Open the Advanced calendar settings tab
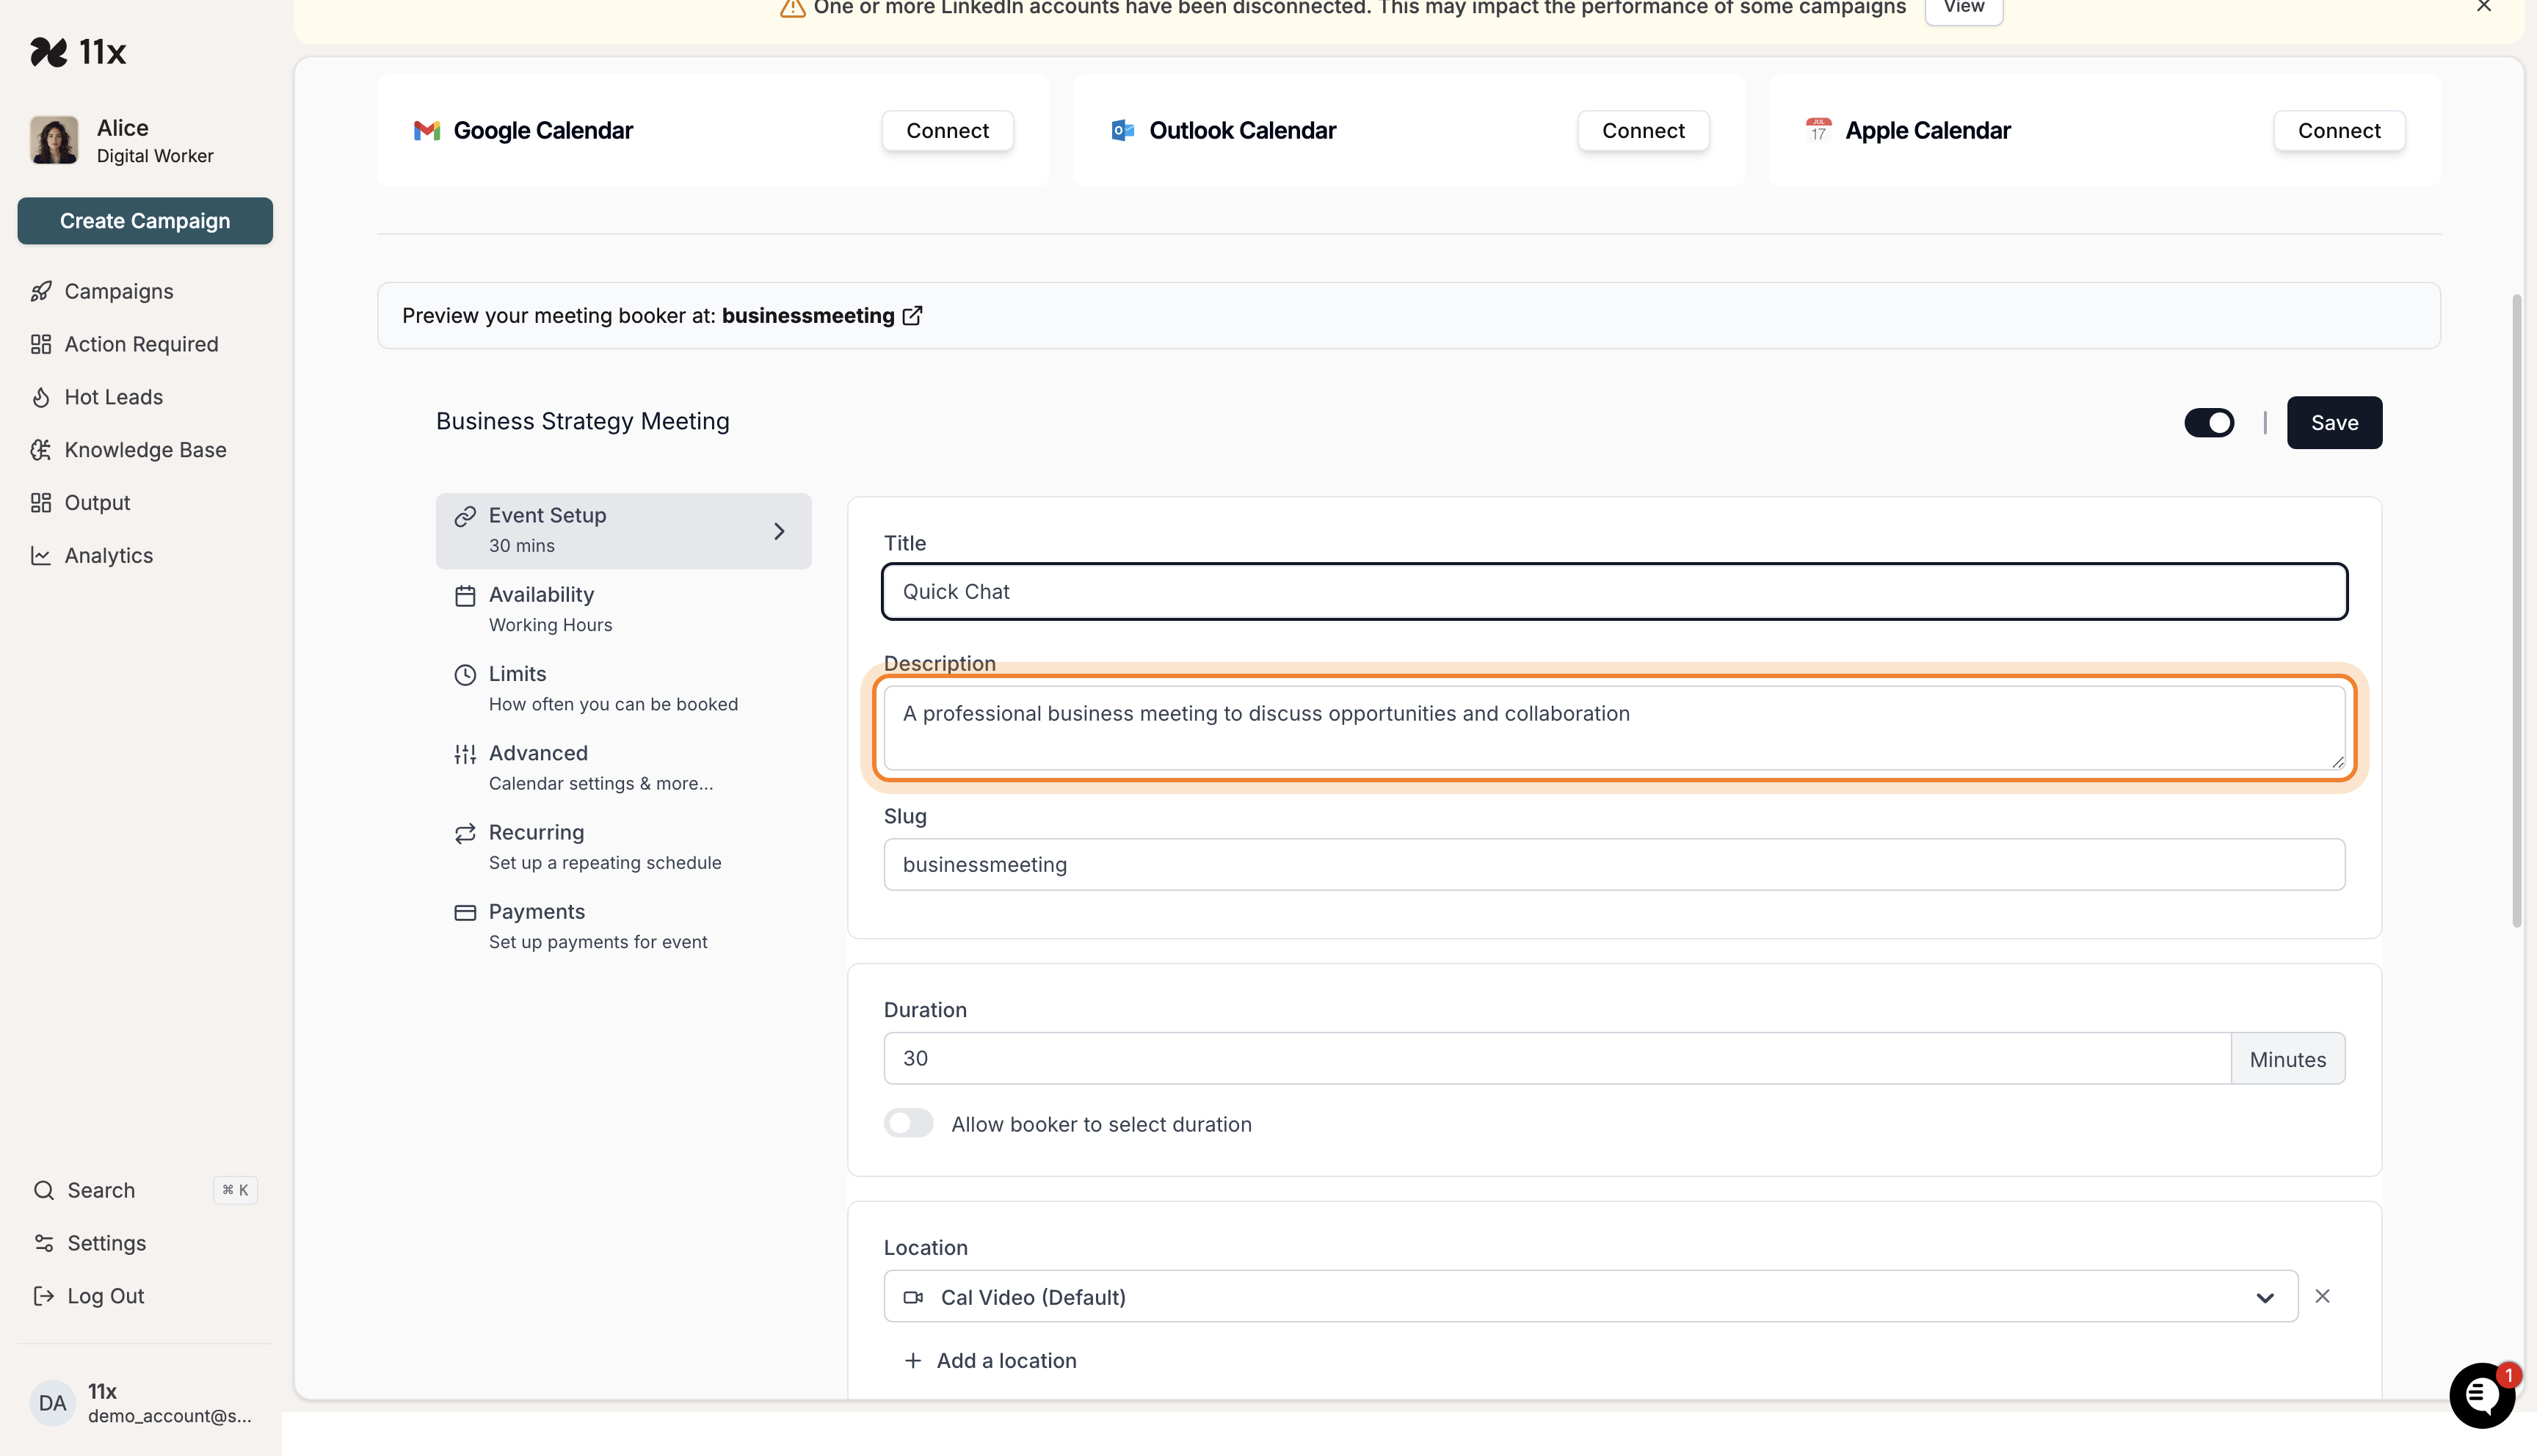This screenshot has height=1456, width=2537. pos(538,766)
